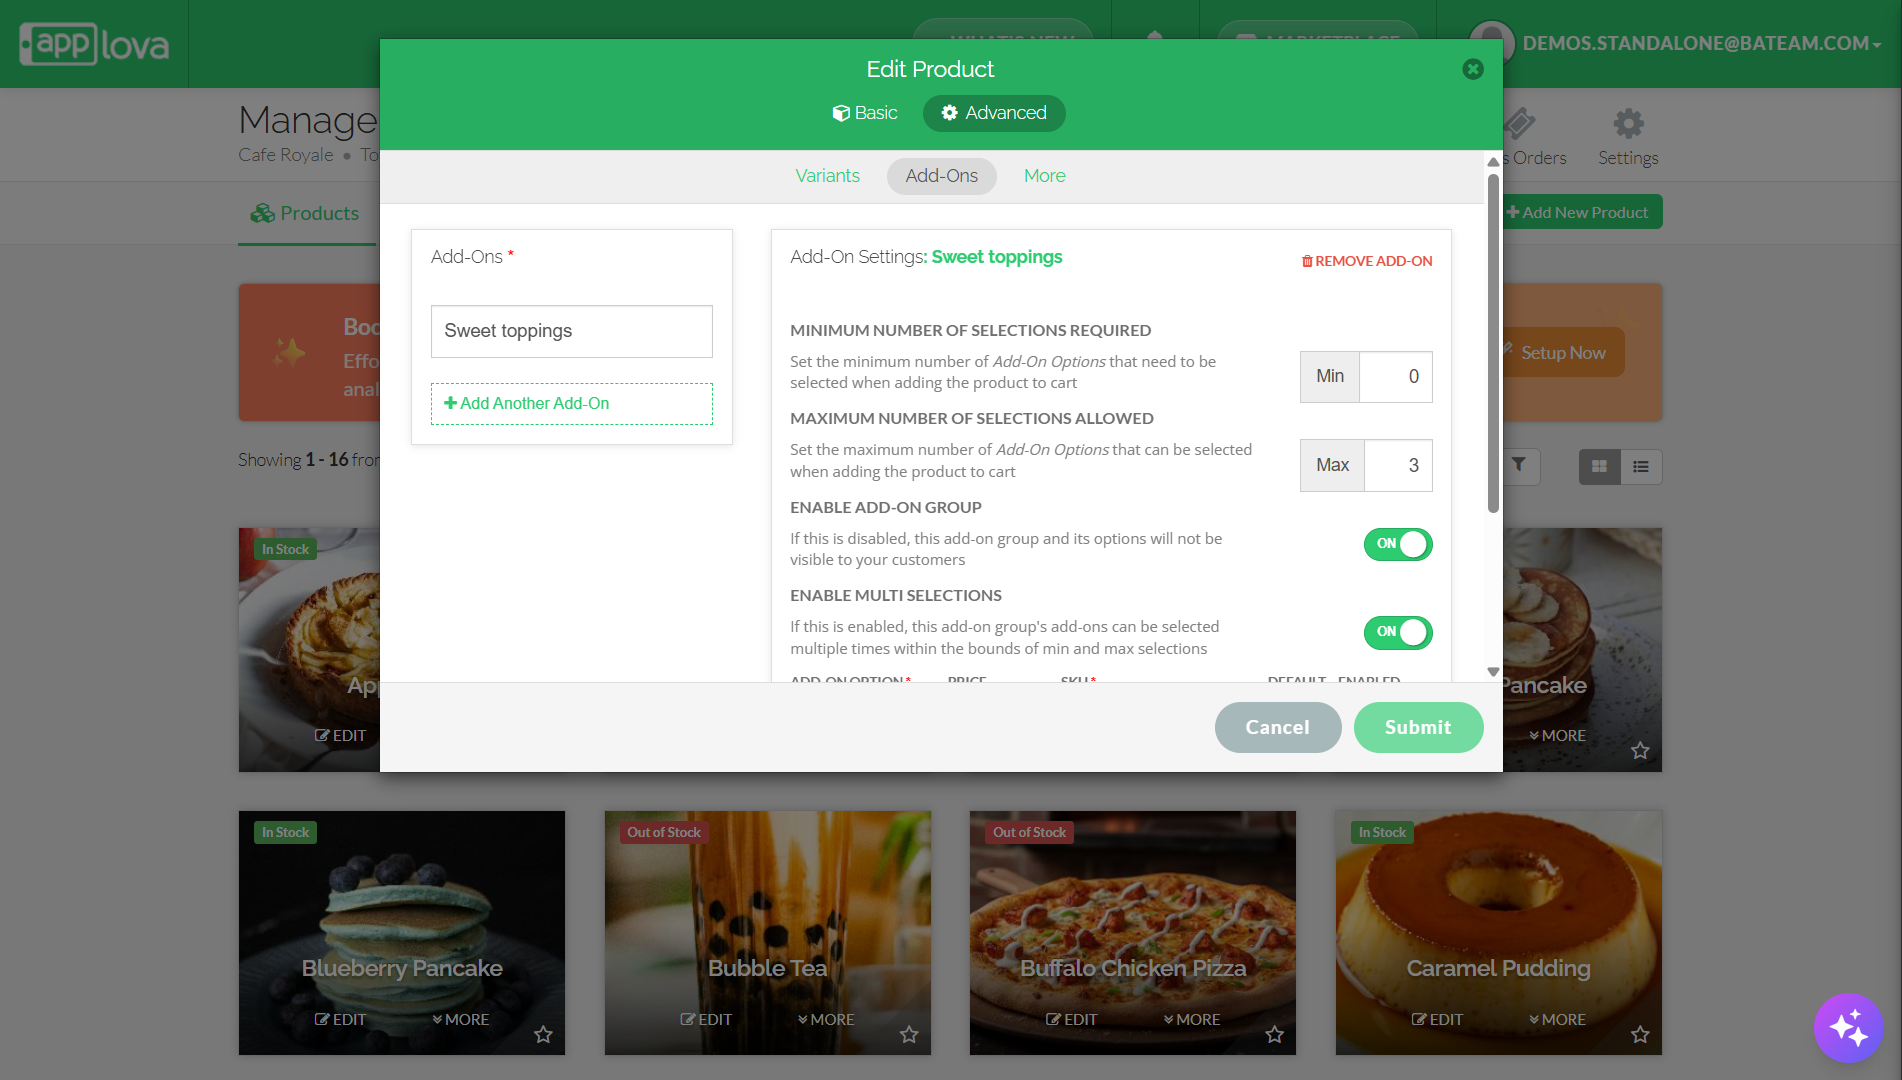Switch to the Advanced product tab
The image size is (1902, 1080).
point(994,113)
